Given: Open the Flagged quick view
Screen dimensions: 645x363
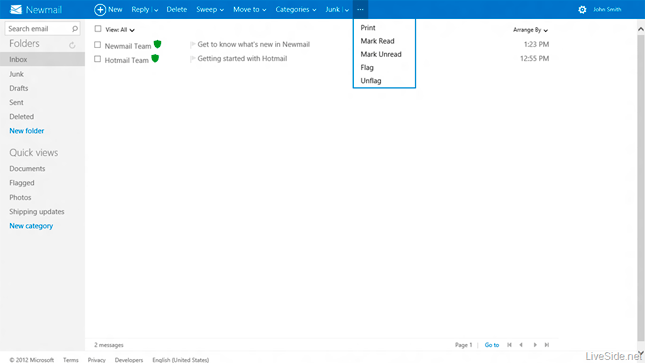Looking at the screenshot, I should tap(22, 183).
